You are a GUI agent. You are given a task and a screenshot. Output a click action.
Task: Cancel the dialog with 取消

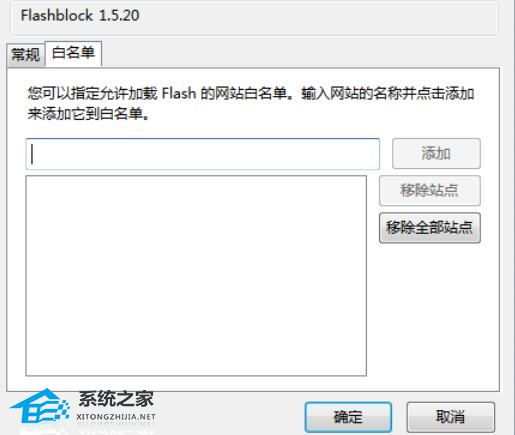[450, 417]
